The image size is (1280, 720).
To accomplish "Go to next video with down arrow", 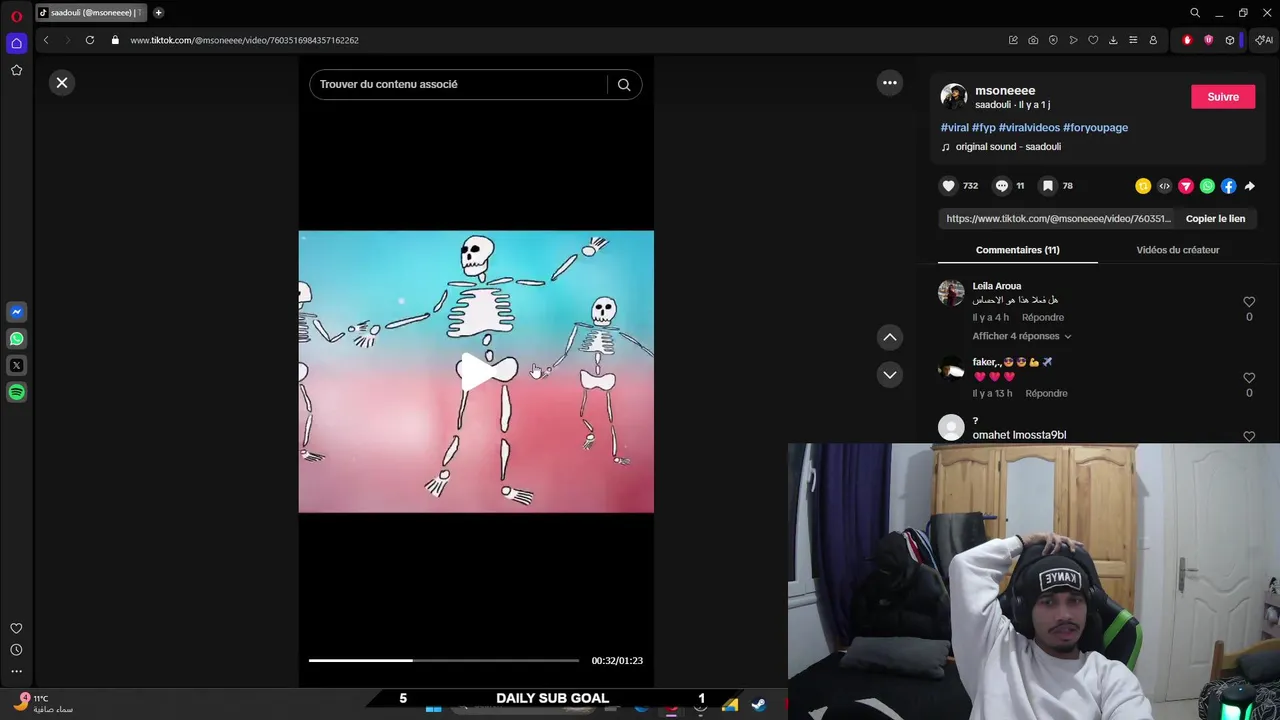I will coord(890,375).
